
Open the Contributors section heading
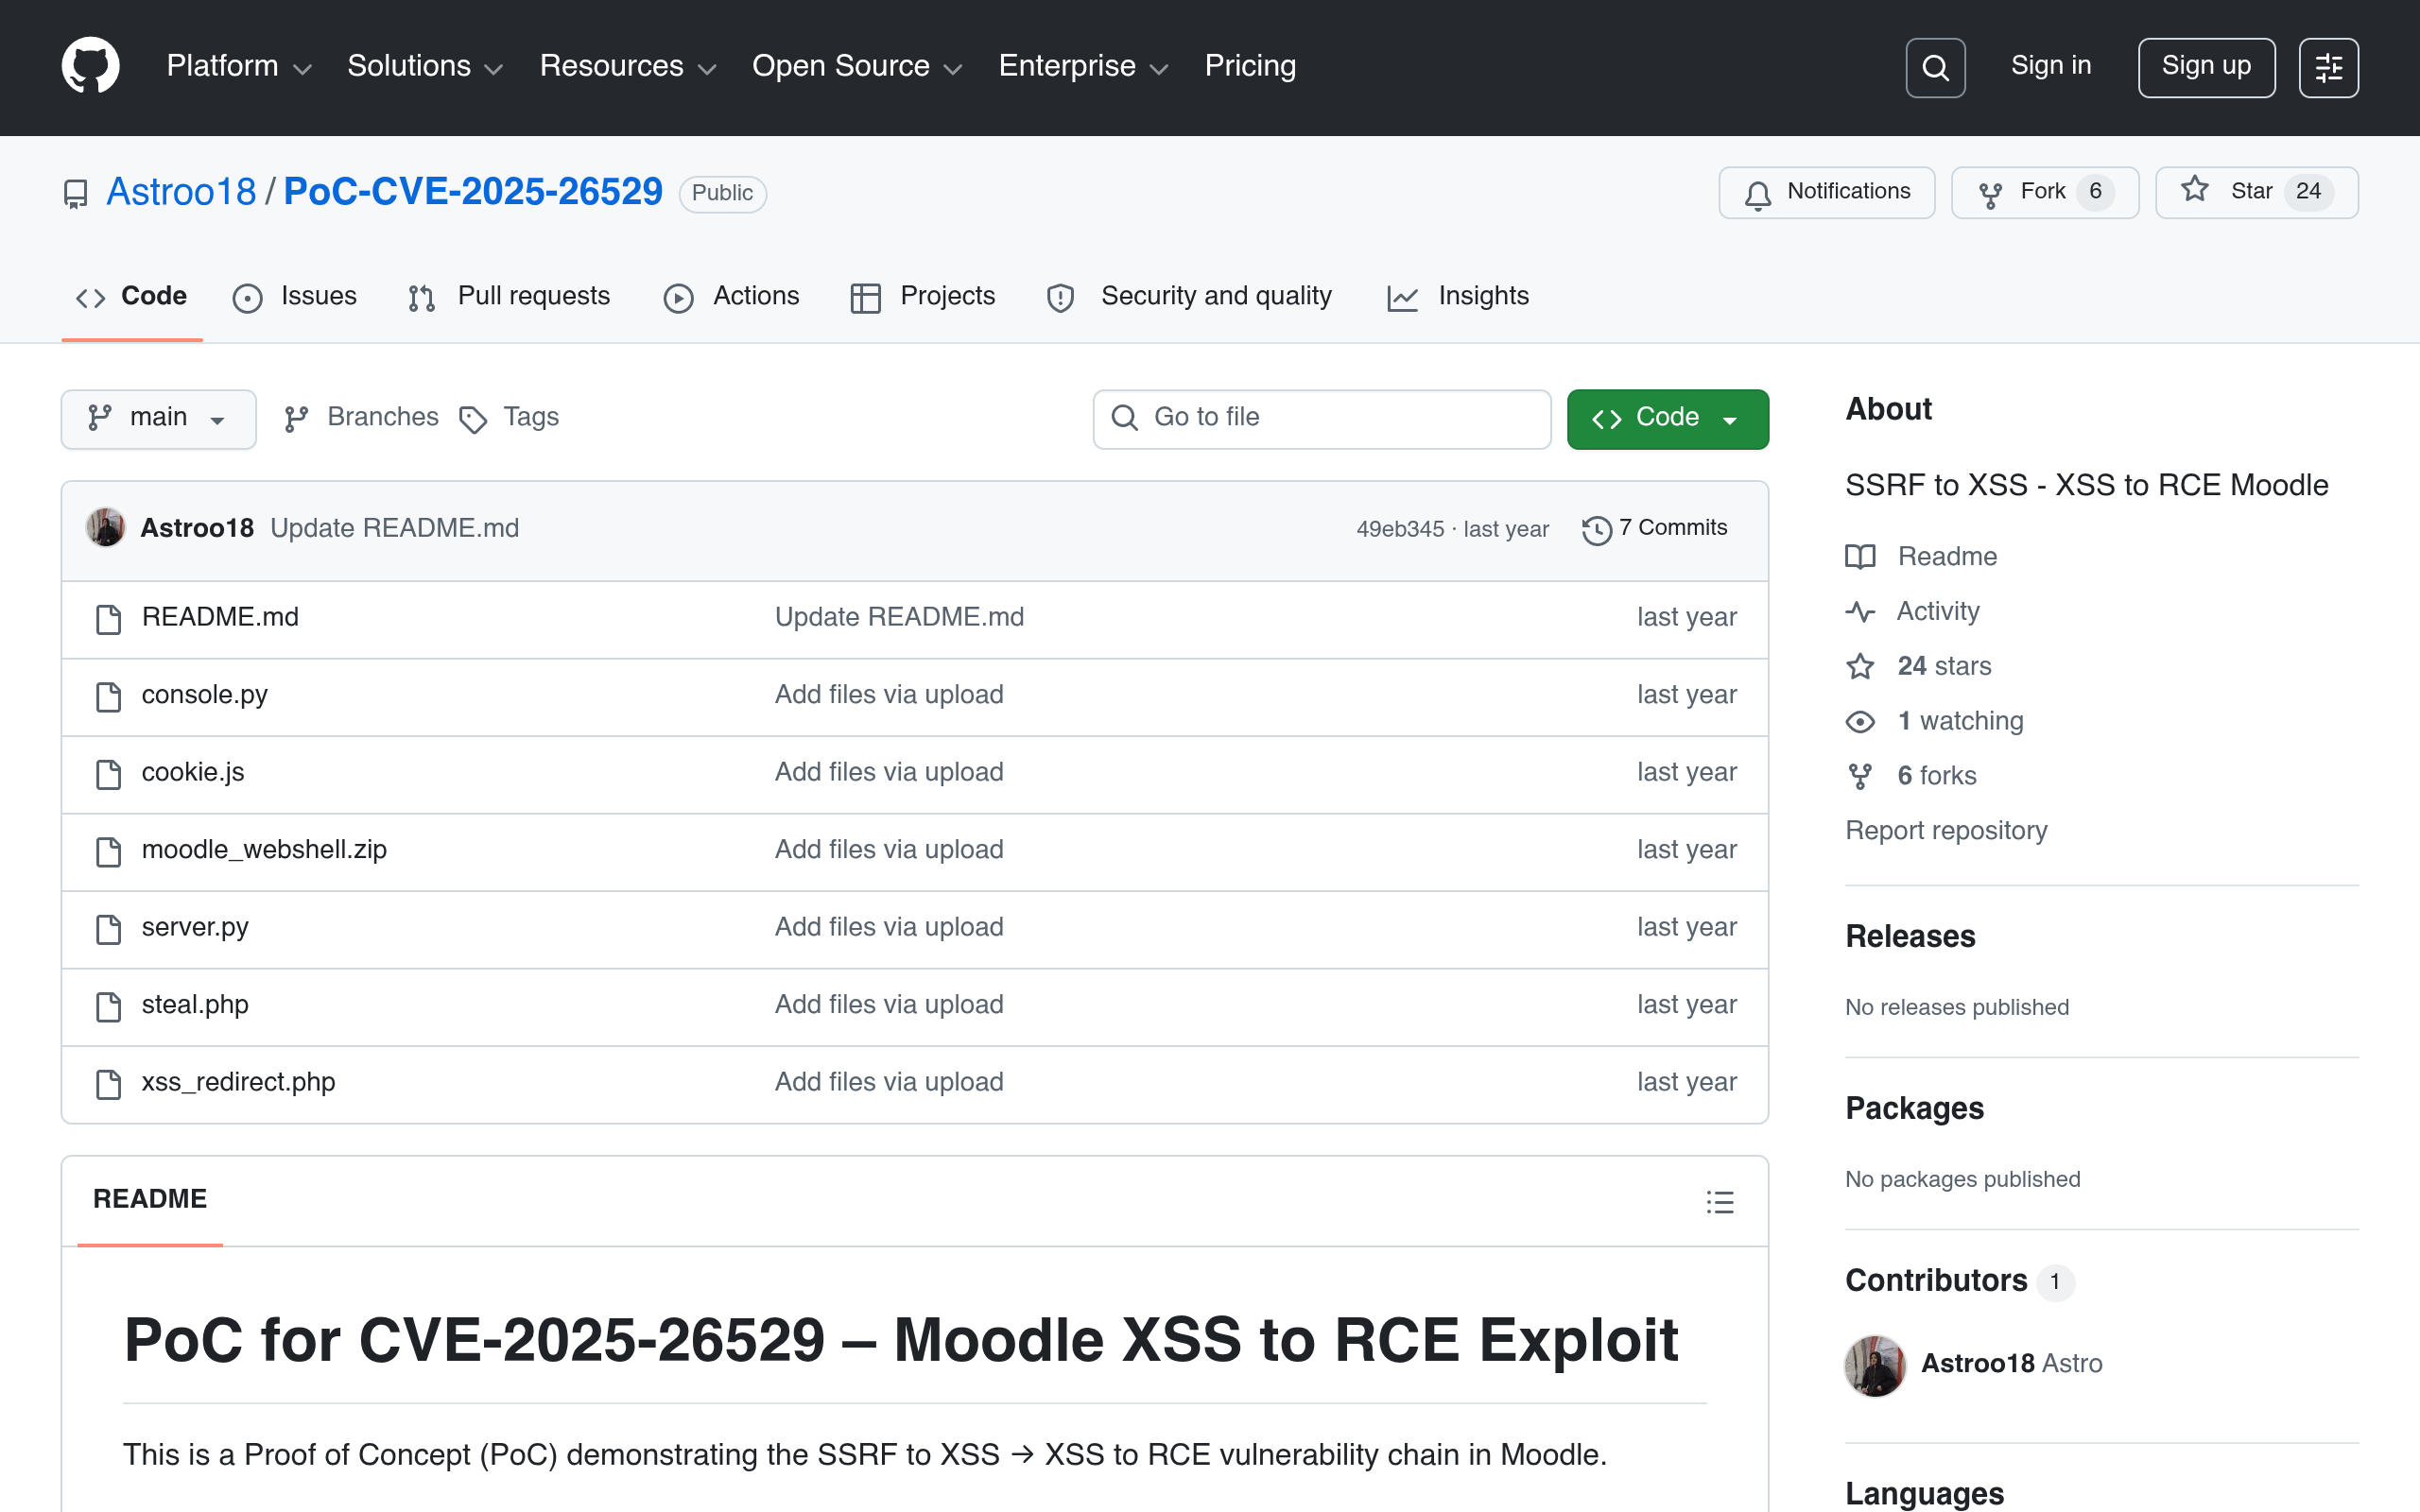1936,1280
